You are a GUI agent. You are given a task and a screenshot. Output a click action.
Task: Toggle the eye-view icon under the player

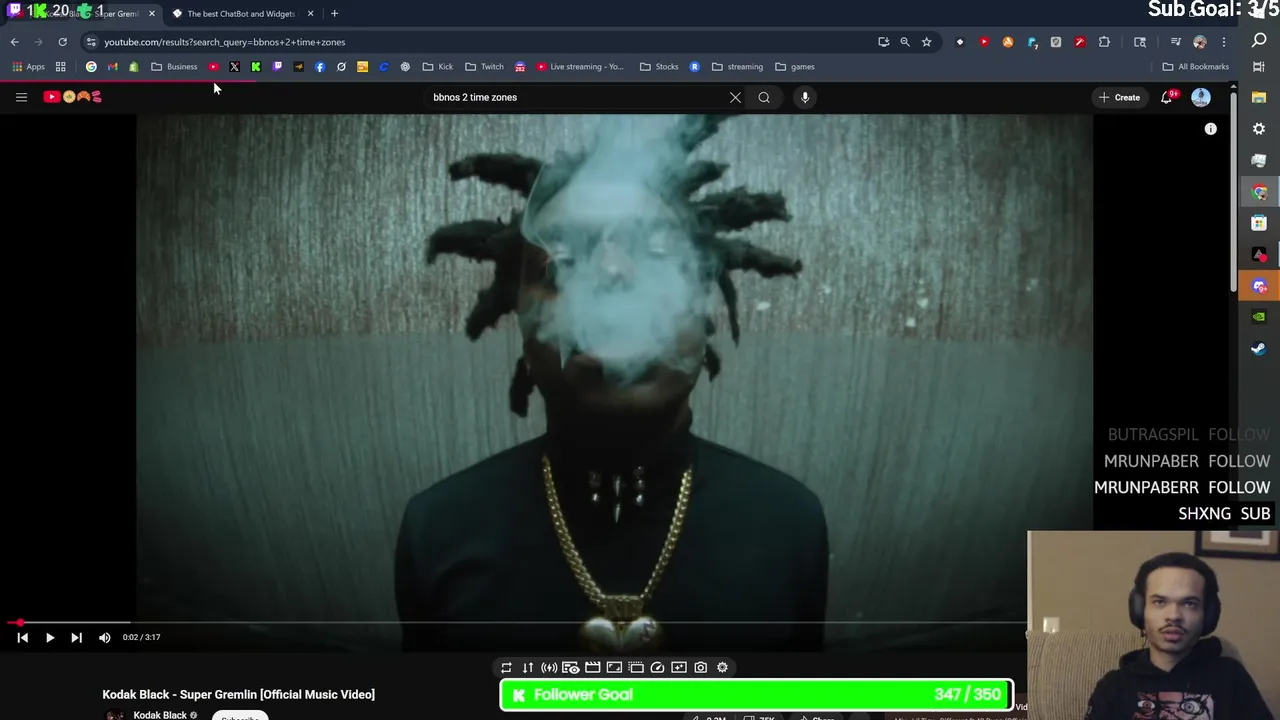(x=570, y=667)
